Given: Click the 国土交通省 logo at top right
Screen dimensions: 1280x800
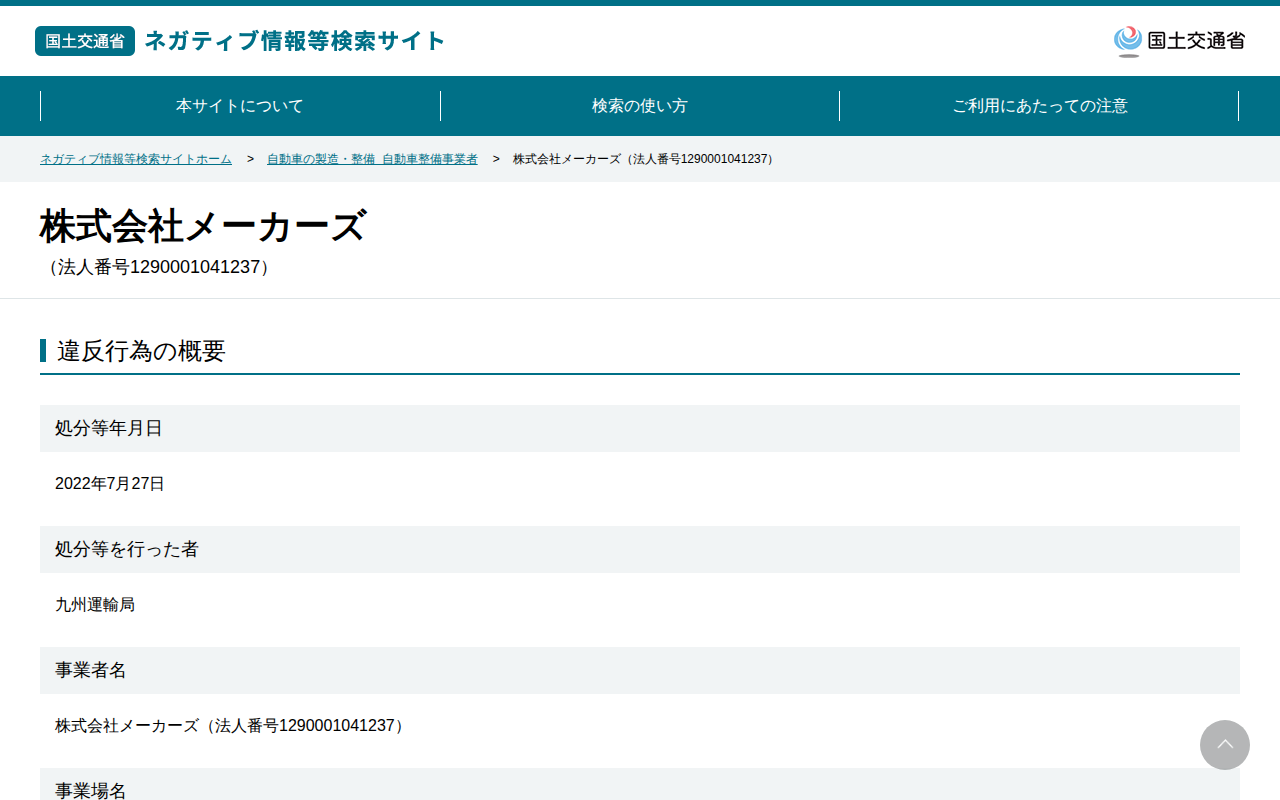Looking at the screenshot, I should 1179,41.
